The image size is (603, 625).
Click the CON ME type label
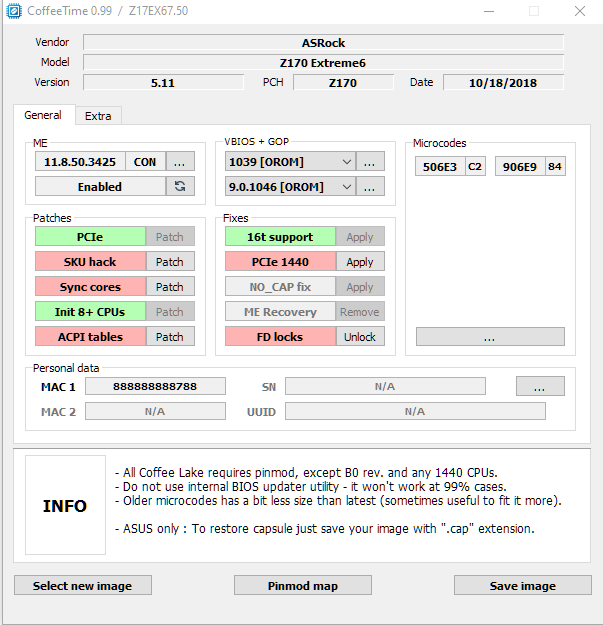145,162
